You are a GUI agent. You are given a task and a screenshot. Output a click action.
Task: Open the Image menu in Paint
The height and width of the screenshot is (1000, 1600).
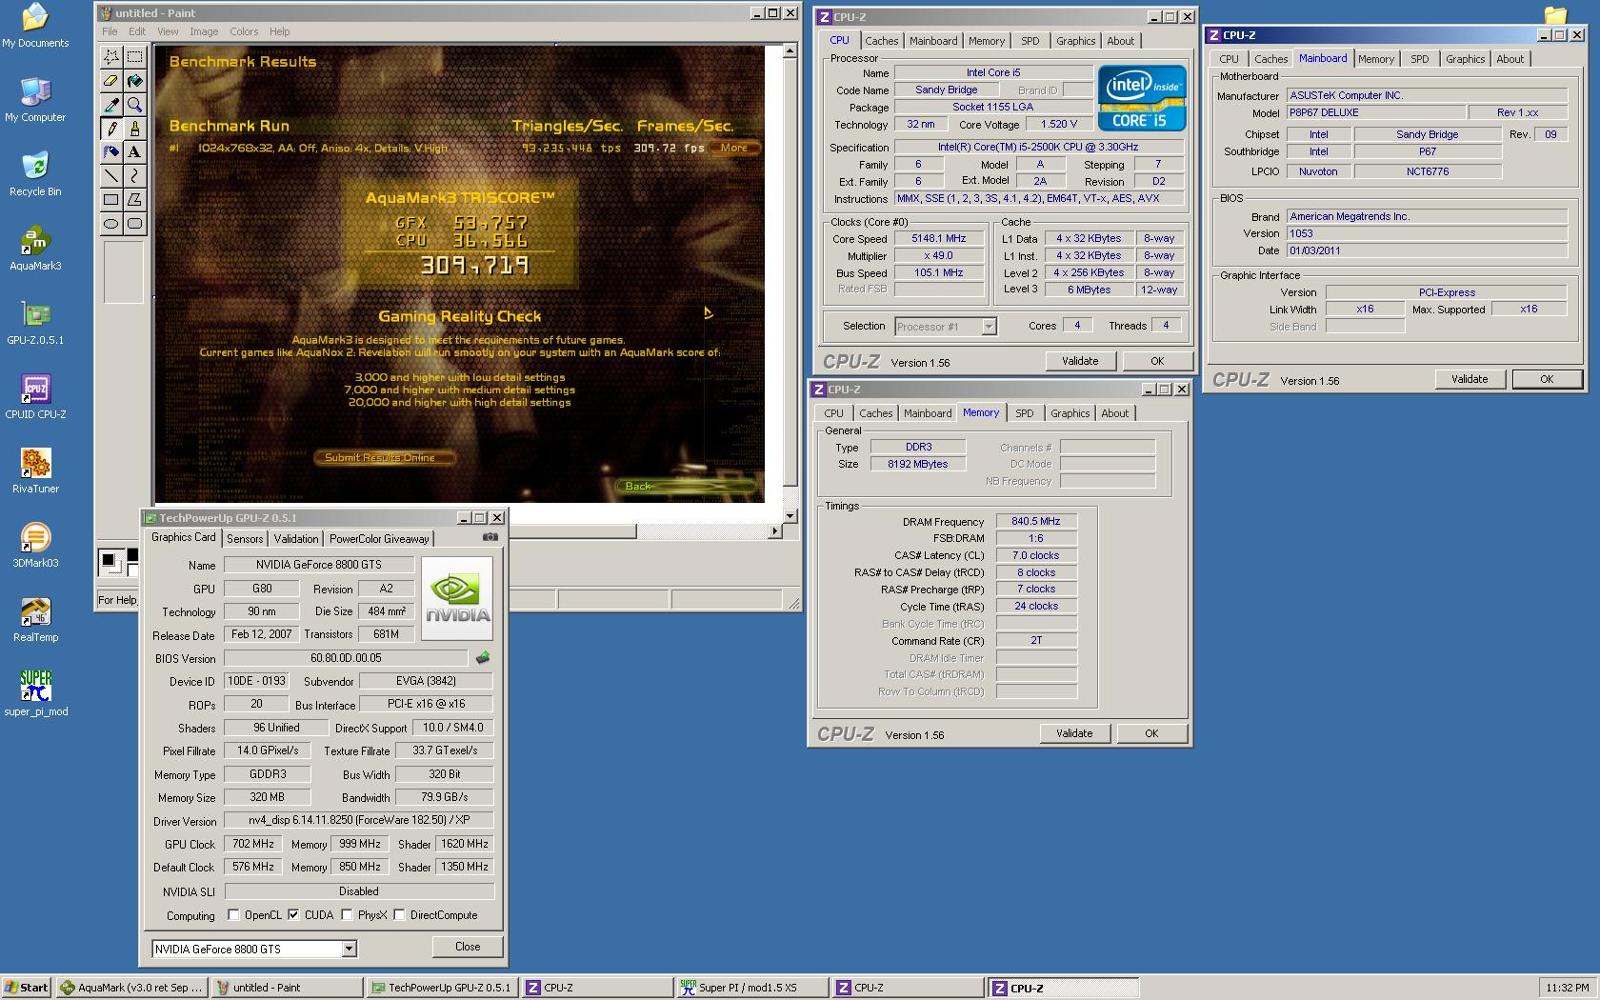point(204,31)
